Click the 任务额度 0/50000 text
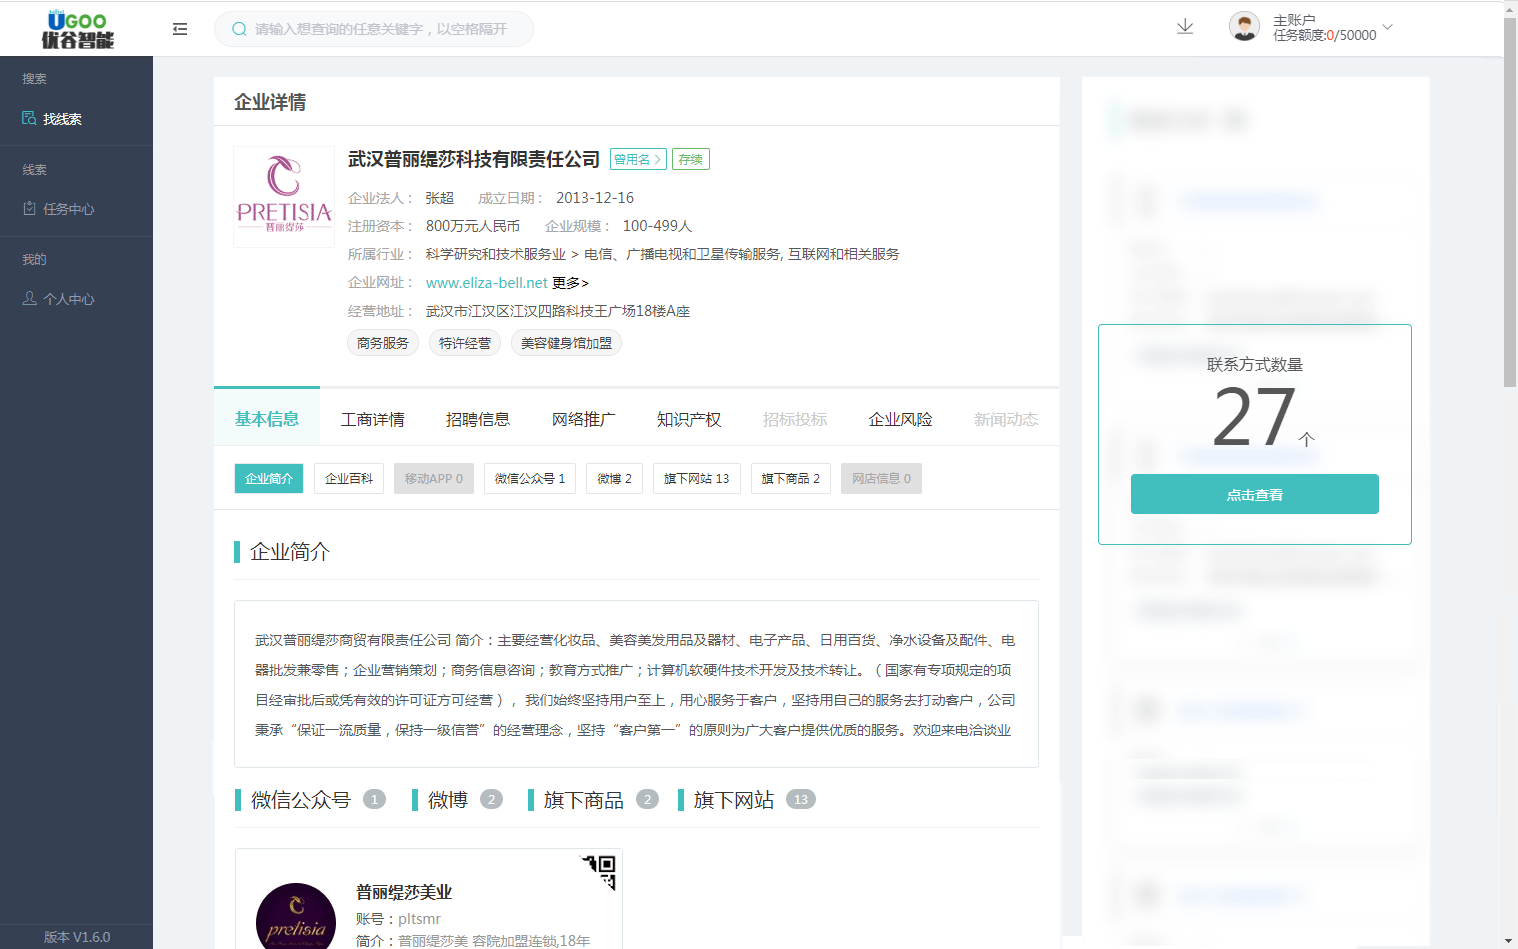Image resolution: width=1518 pixels, height=949 pixels. click(x=1324, y=35)
